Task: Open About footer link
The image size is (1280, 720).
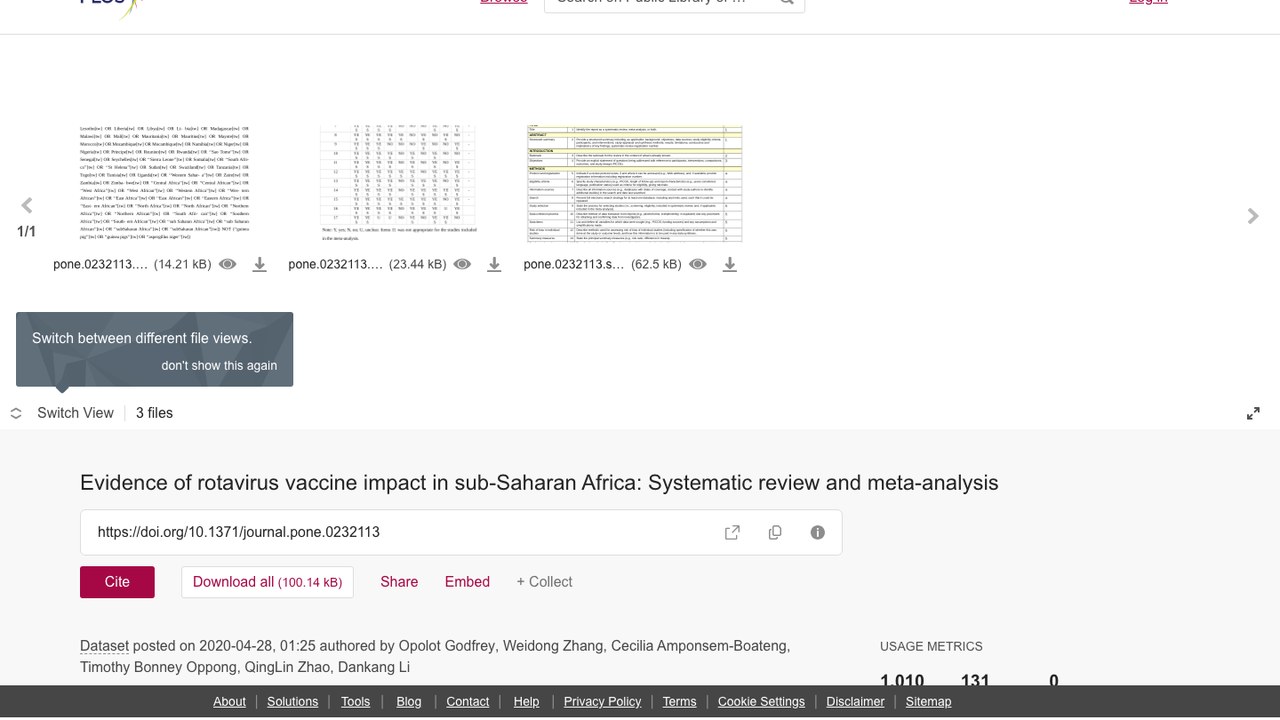Action: tap(229, 702)
